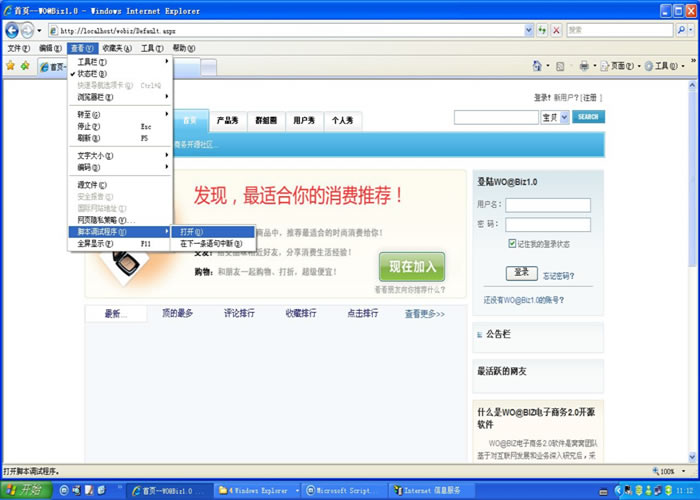Open the 个人秀 site tab
This screenshot has width=700, height=500.
(342, 121)
